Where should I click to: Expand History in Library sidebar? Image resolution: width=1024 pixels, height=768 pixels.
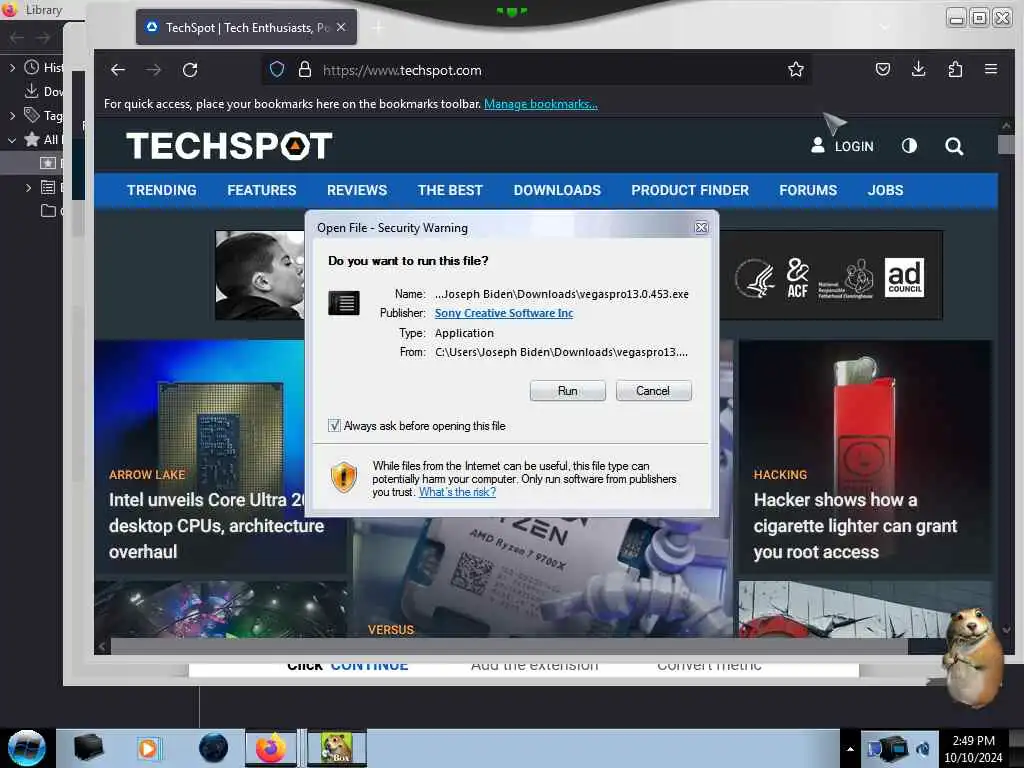click(12, 67)
